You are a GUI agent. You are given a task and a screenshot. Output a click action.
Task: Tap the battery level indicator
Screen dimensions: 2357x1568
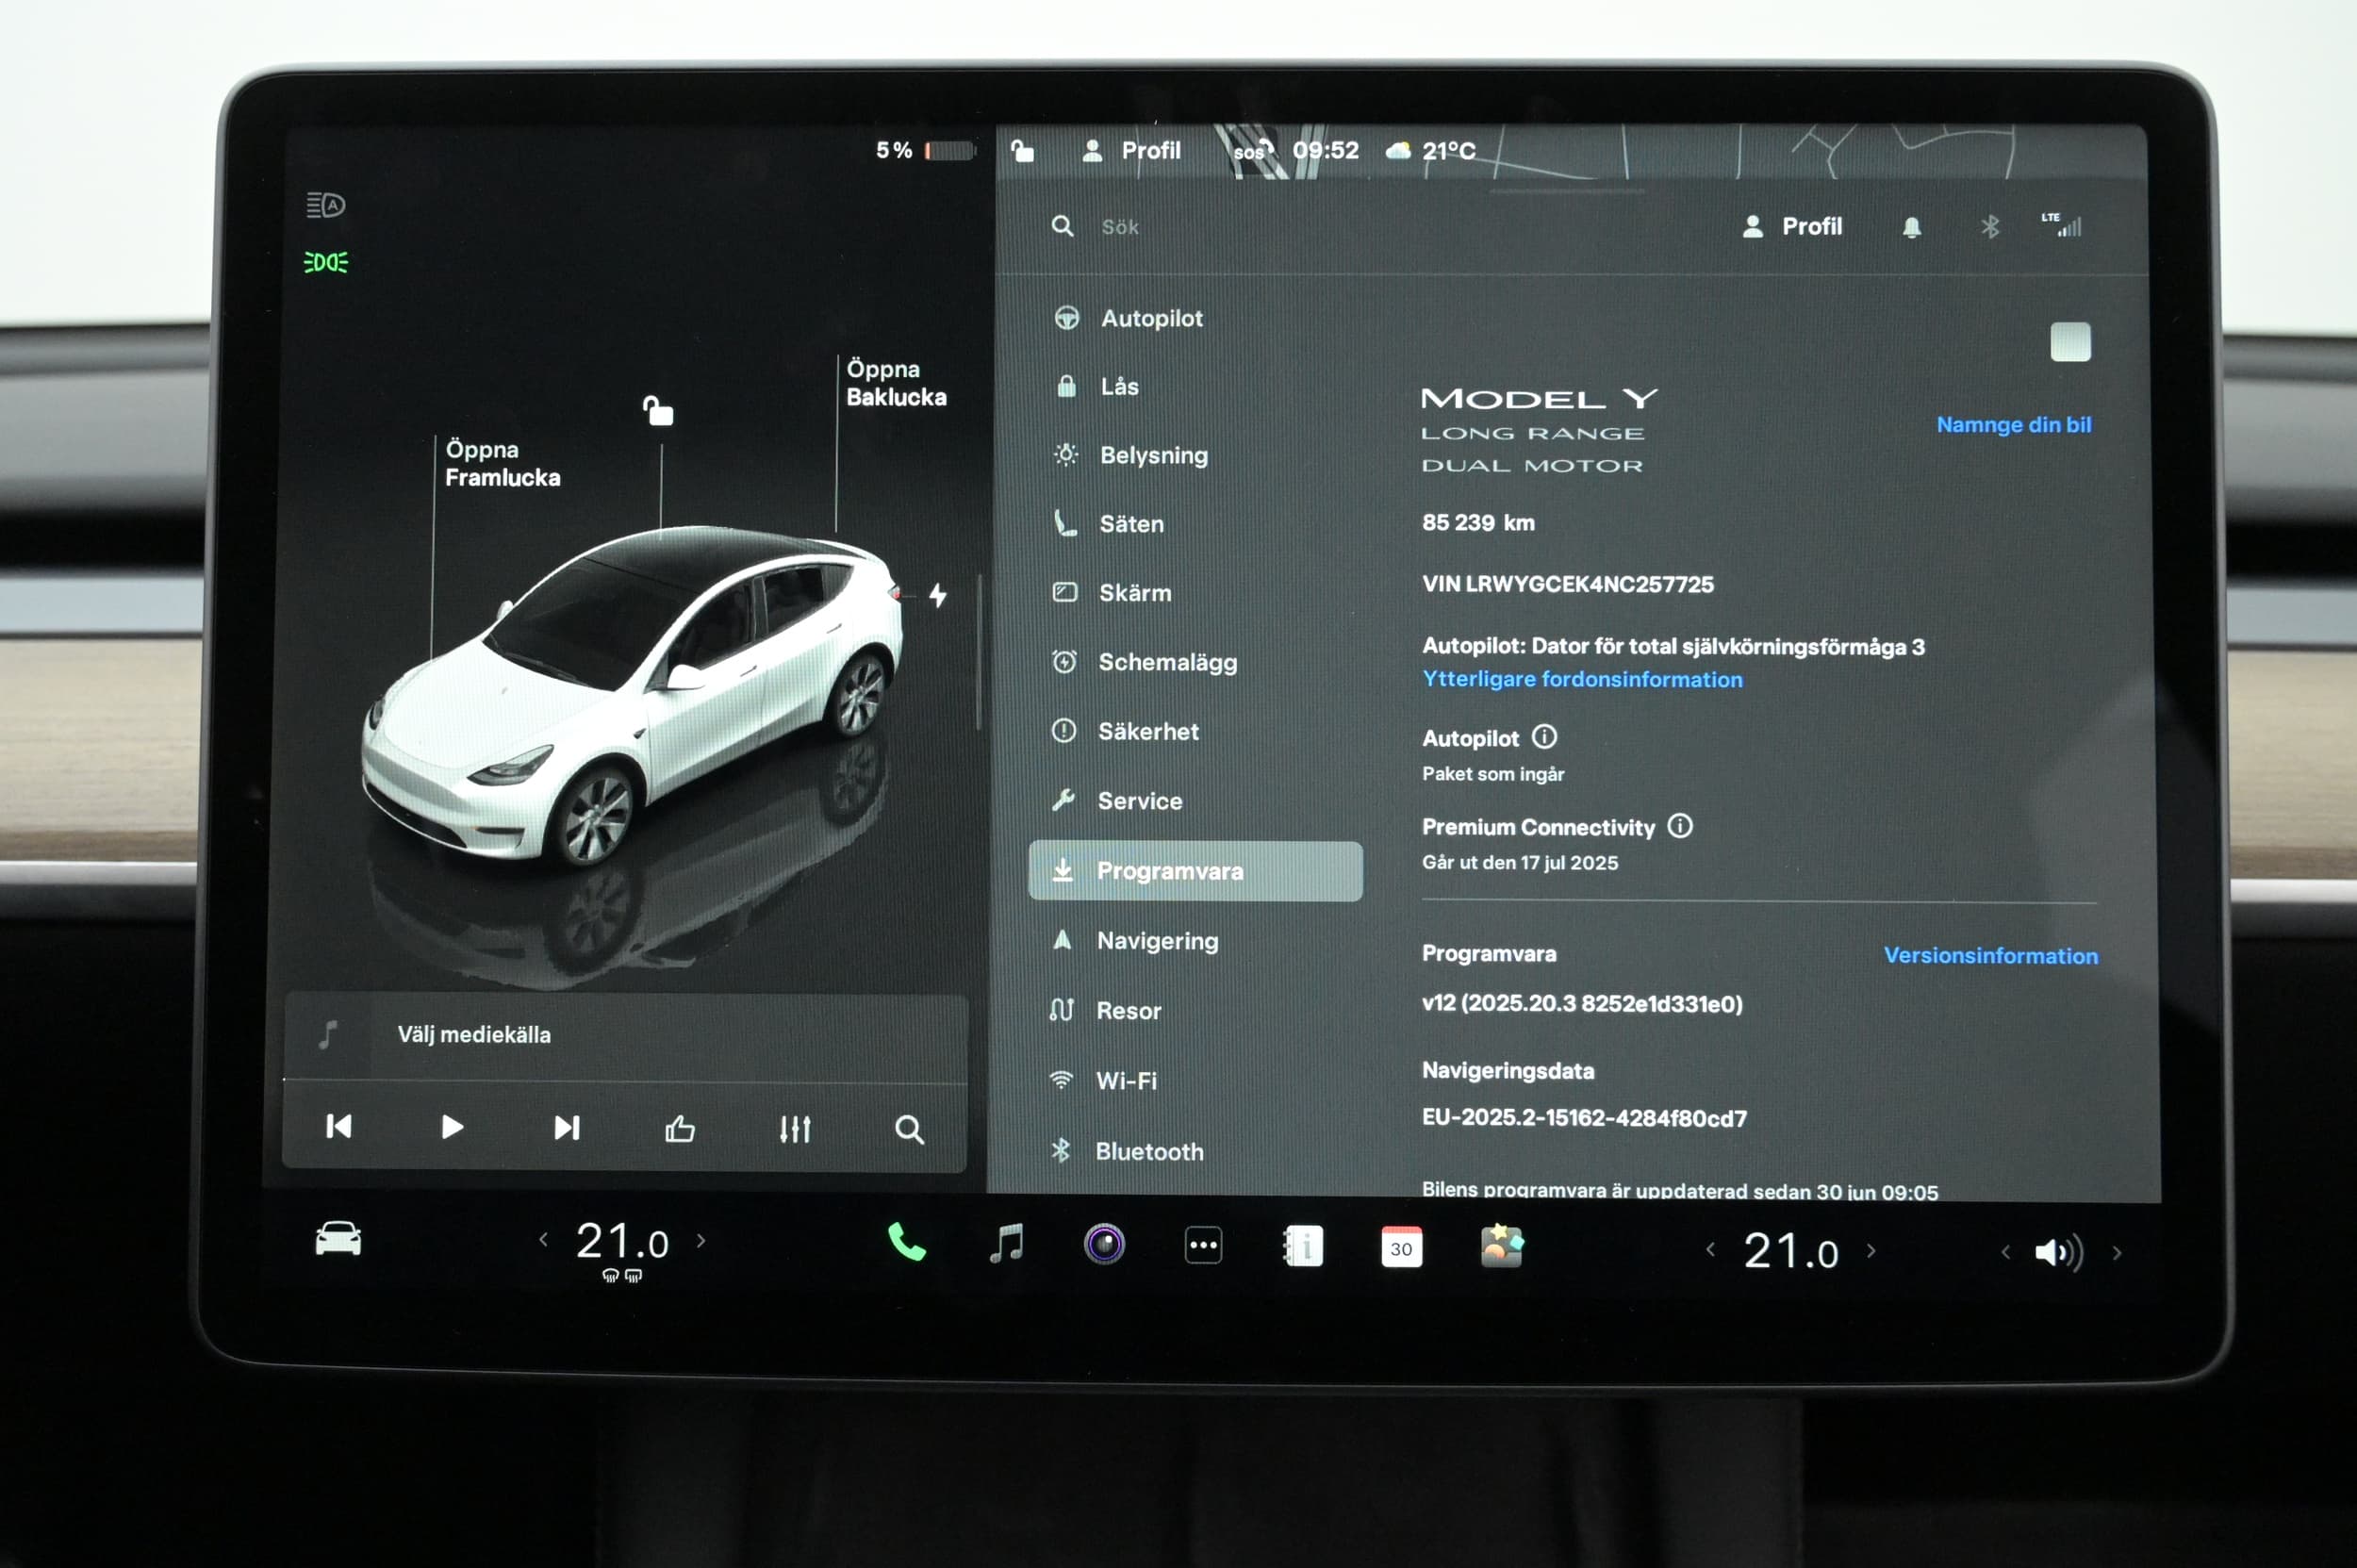click(925, 150)
